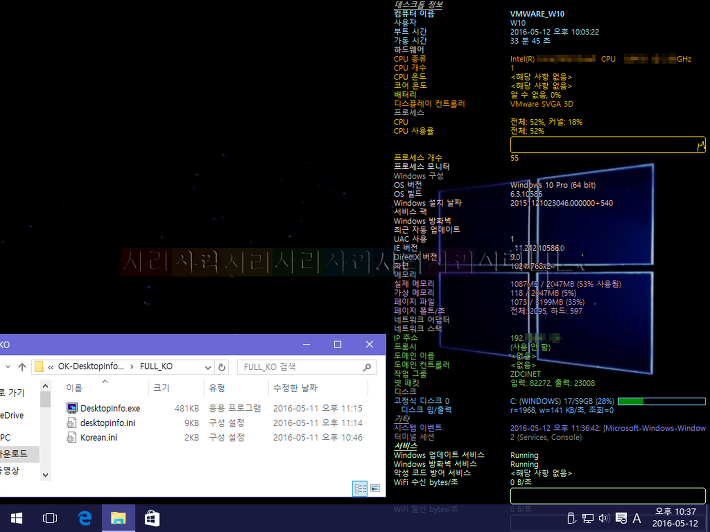Open the network tray icon
Image resolution: width=710 pixels, height=532 pixels.
click(588, 518)
